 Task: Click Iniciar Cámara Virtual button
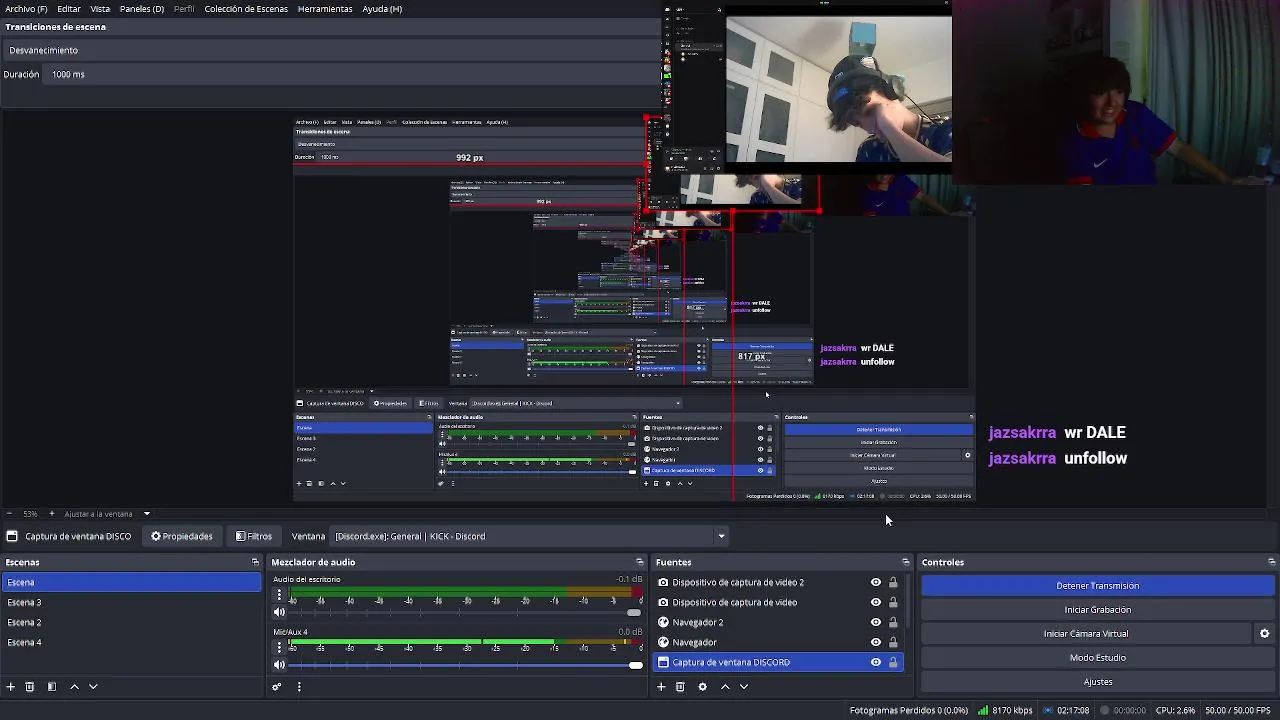(1086, 634)
